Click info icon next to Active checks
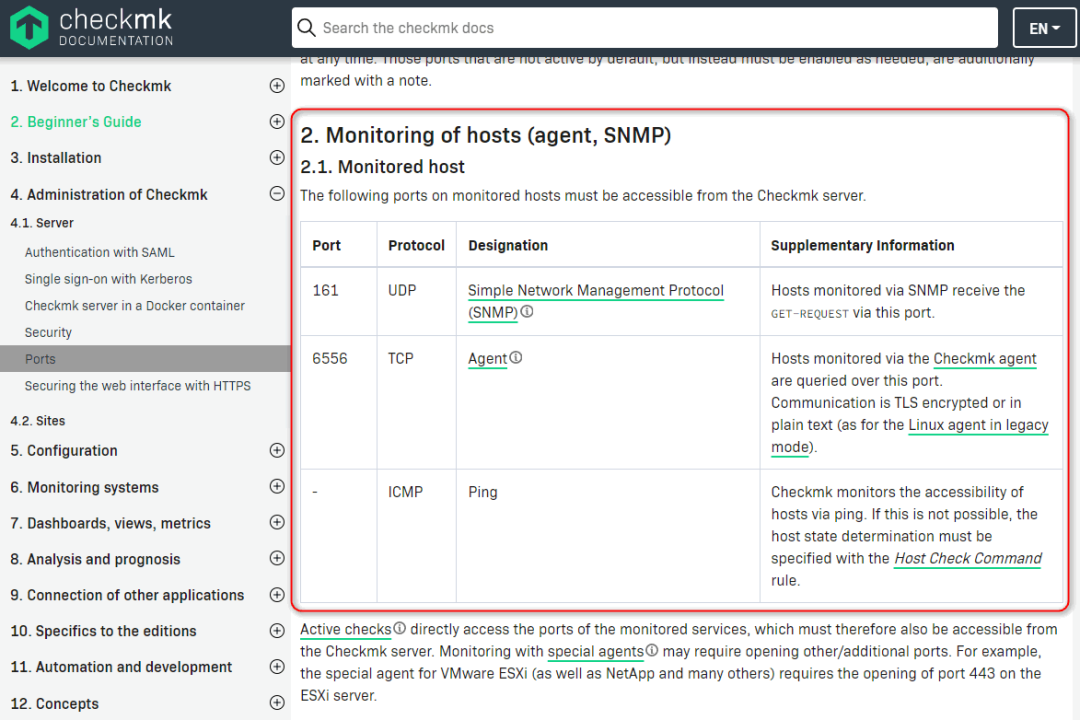 [399, 629]
